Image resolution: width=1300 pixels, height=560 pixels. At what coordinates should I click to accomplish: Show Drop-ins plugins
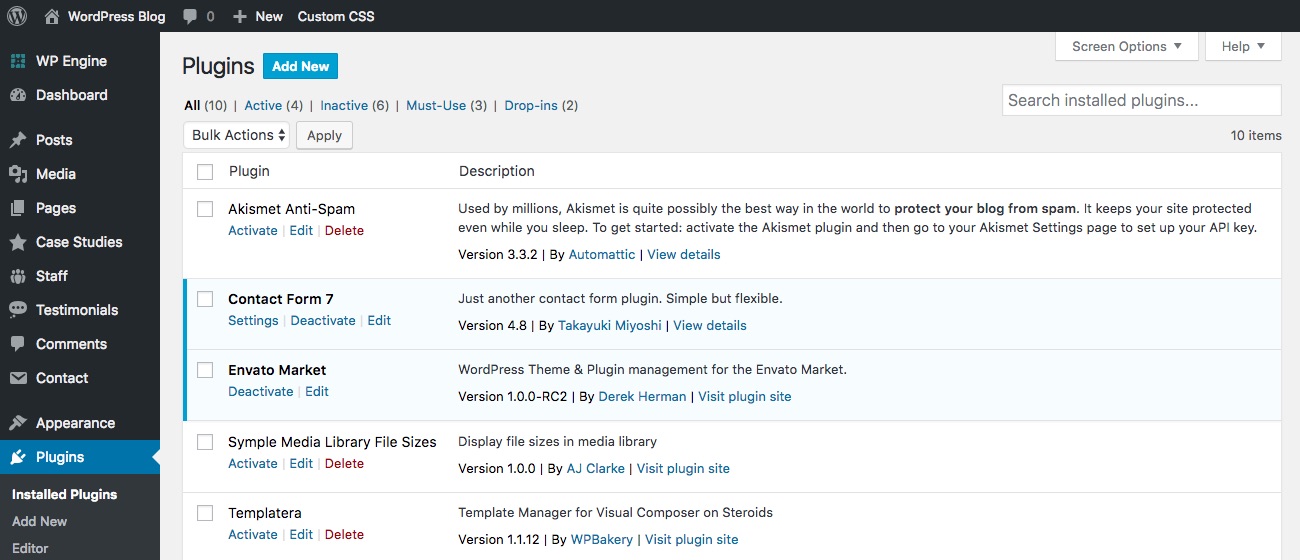(x=531, y=105)
